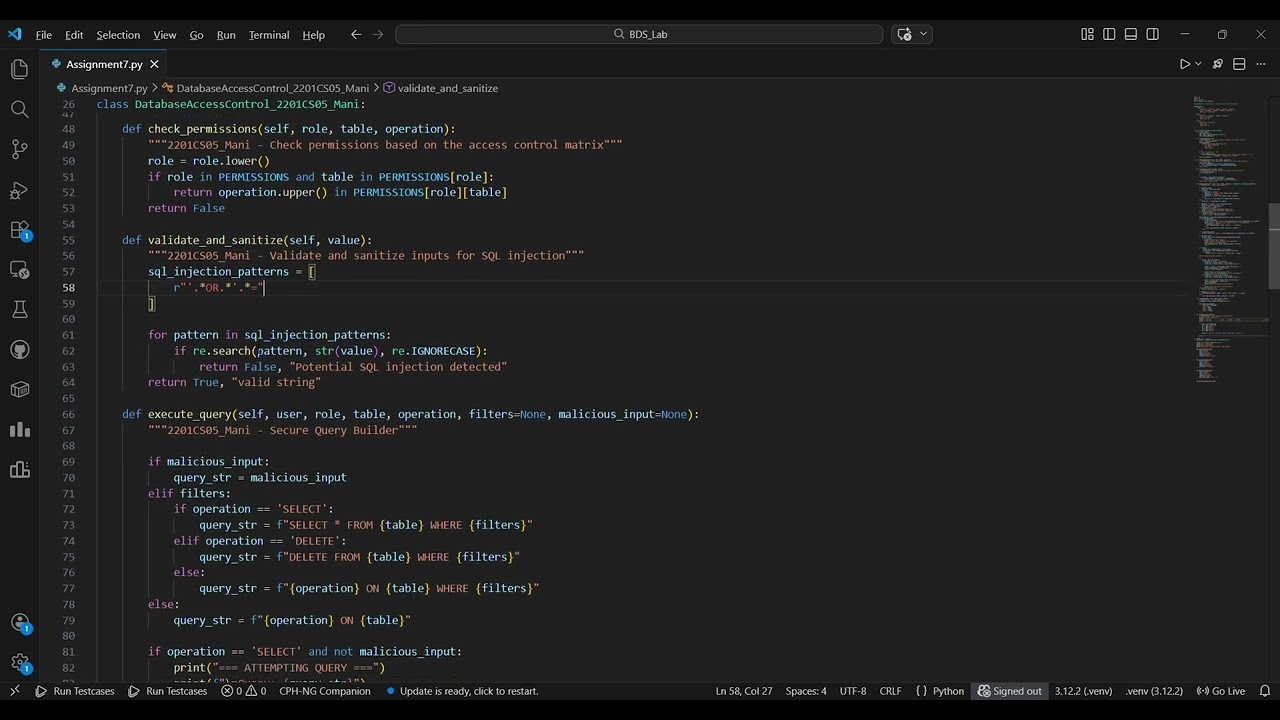This screenshot has width=1280, height=720.
Task: Open the Testing flask view
Action: [19, 310]
